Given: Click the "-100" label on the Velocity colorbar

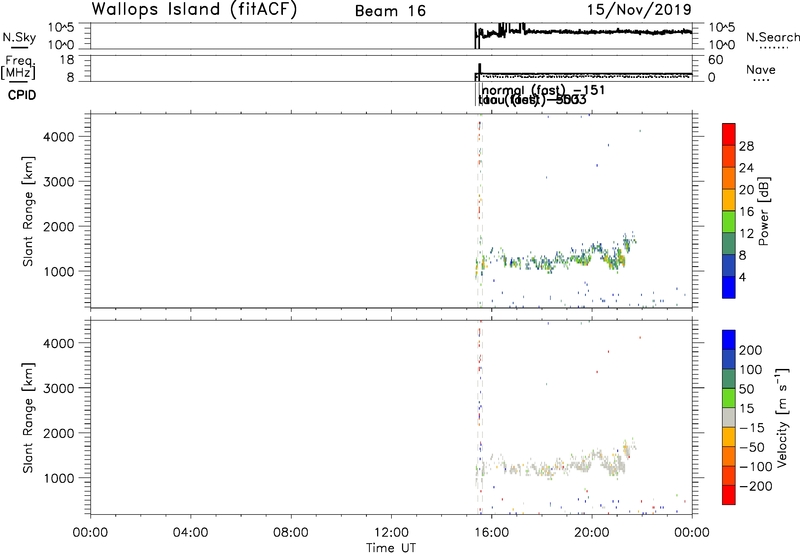Looking at the screenshot, I should (x=756, y=467).
